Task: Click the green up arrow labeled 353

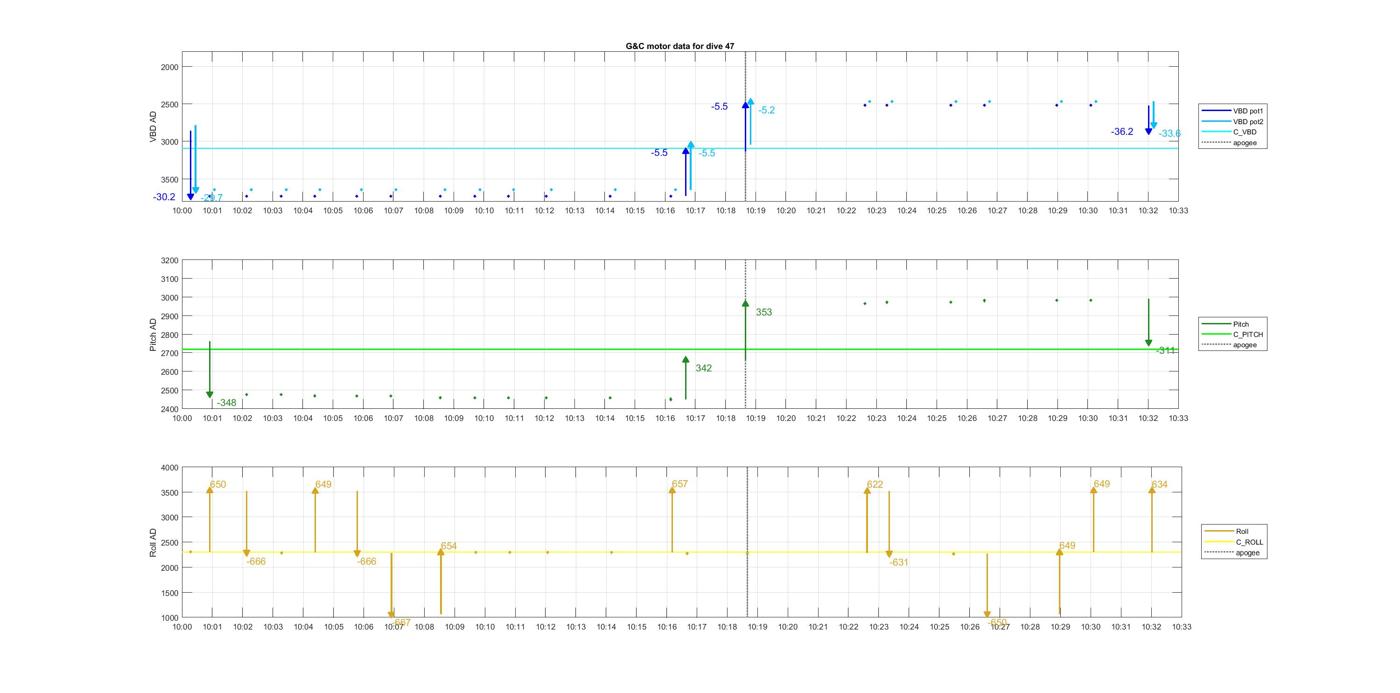Action: coord(745,330)
